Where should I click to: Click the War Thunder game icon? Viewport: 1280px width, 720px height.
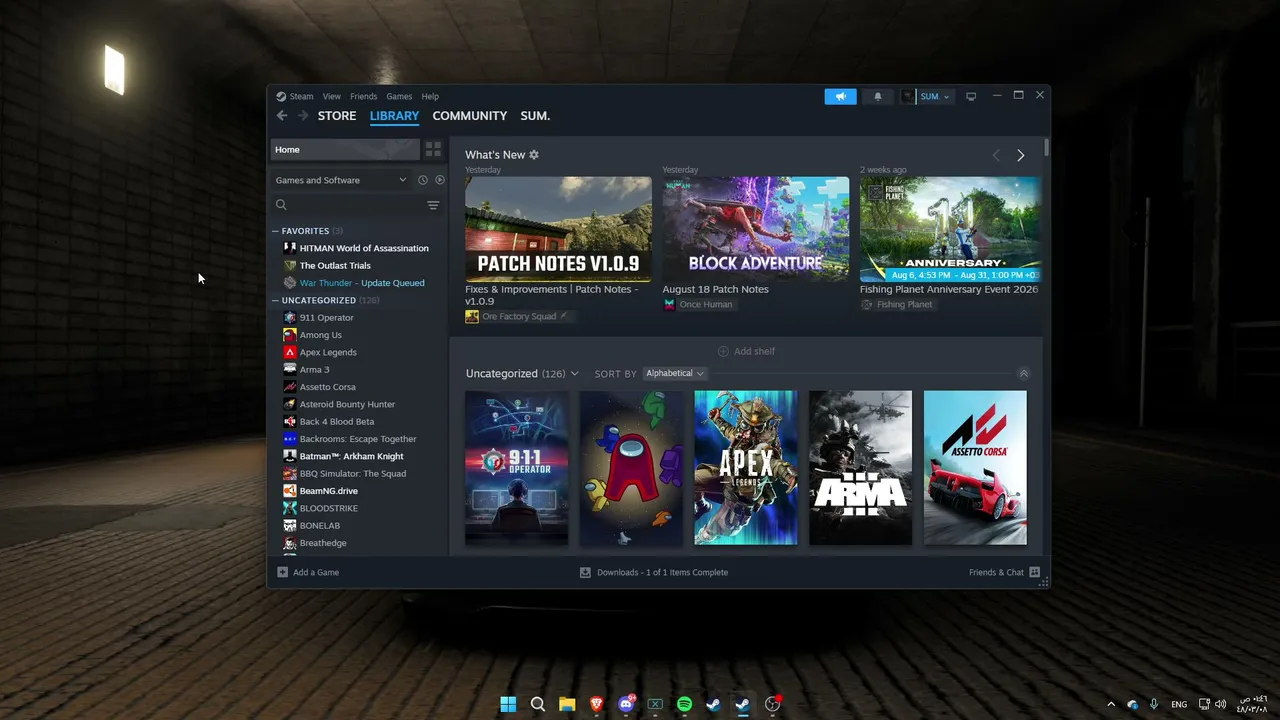click(290, 283)
